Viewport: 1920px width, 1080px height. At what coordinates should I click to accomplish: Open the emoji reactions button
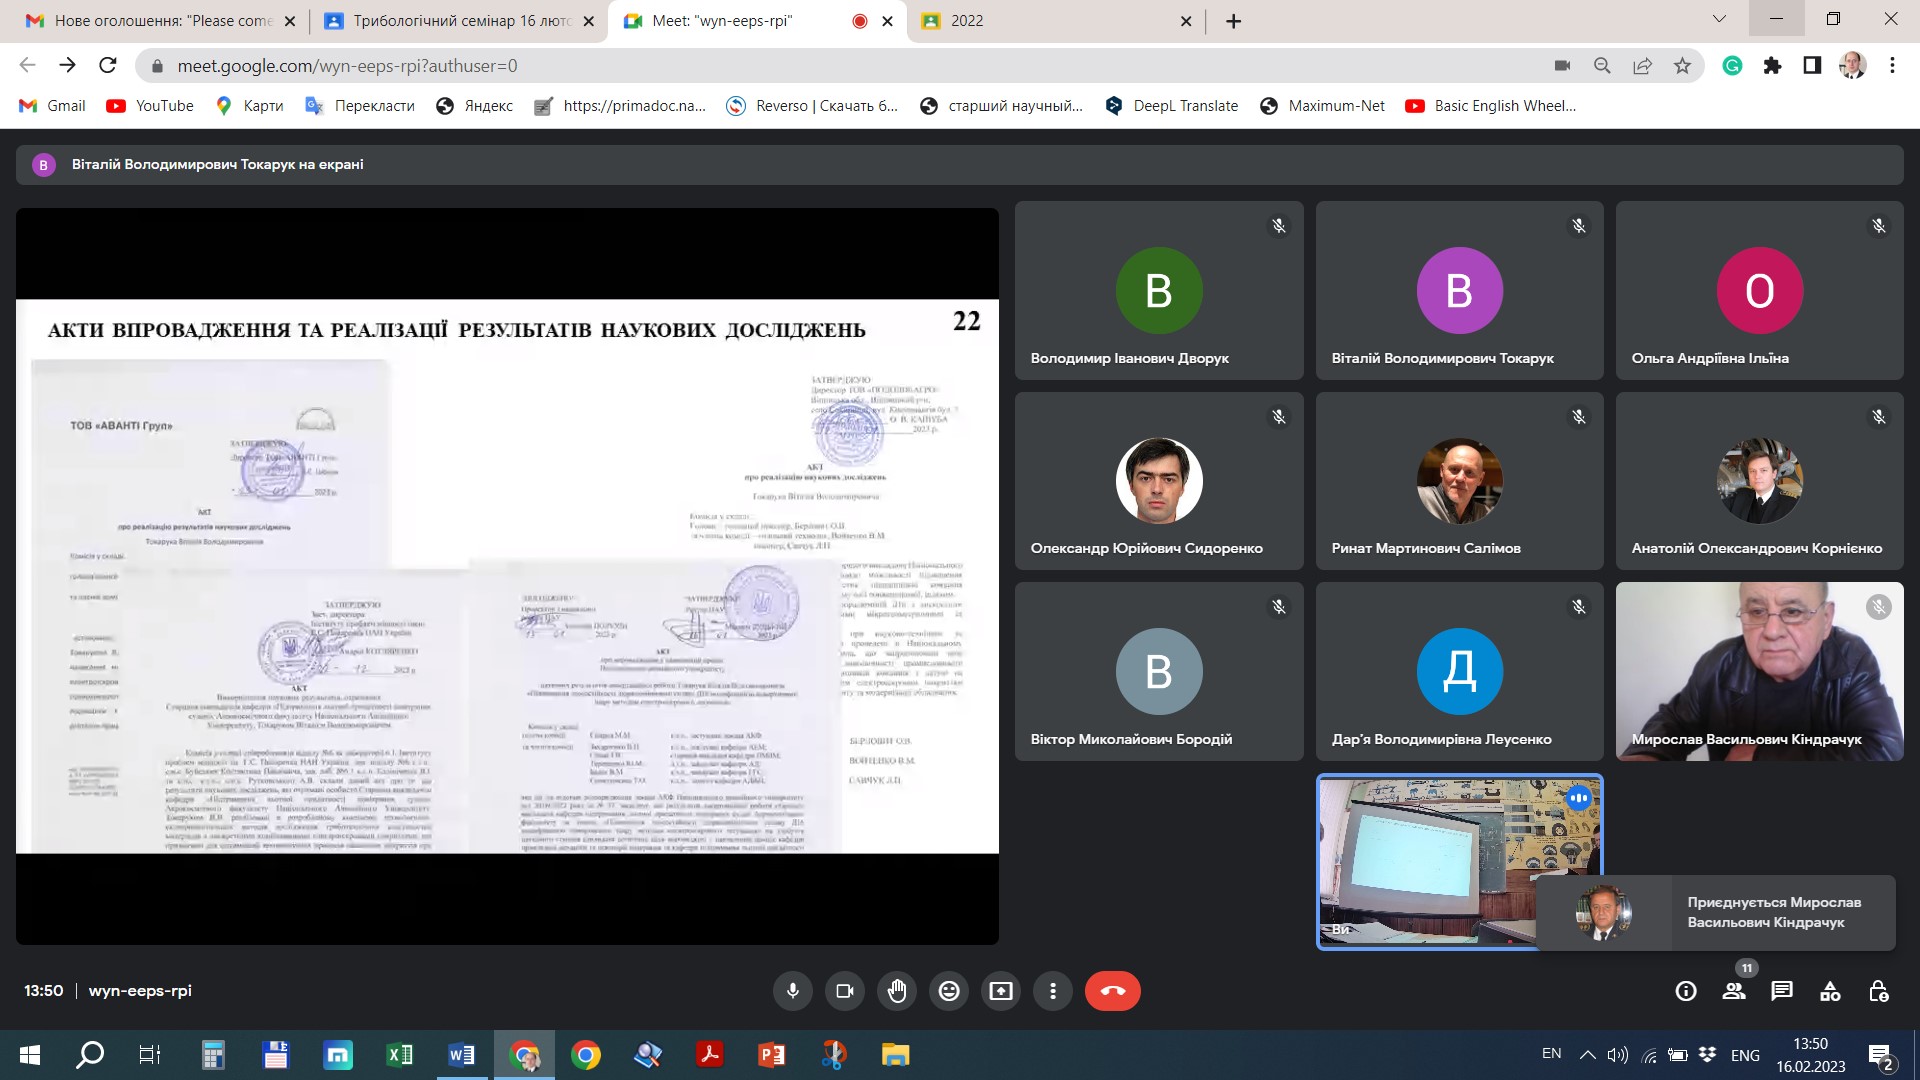pos(949,991)
